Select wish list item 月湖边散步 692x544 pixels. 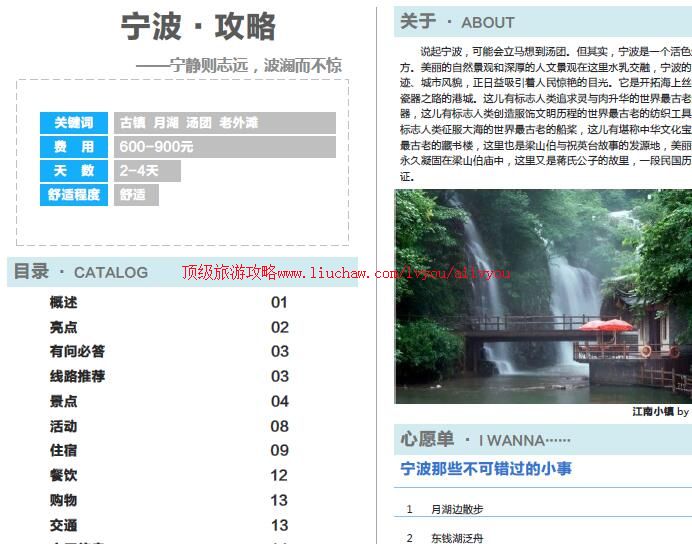pos(456,509)
